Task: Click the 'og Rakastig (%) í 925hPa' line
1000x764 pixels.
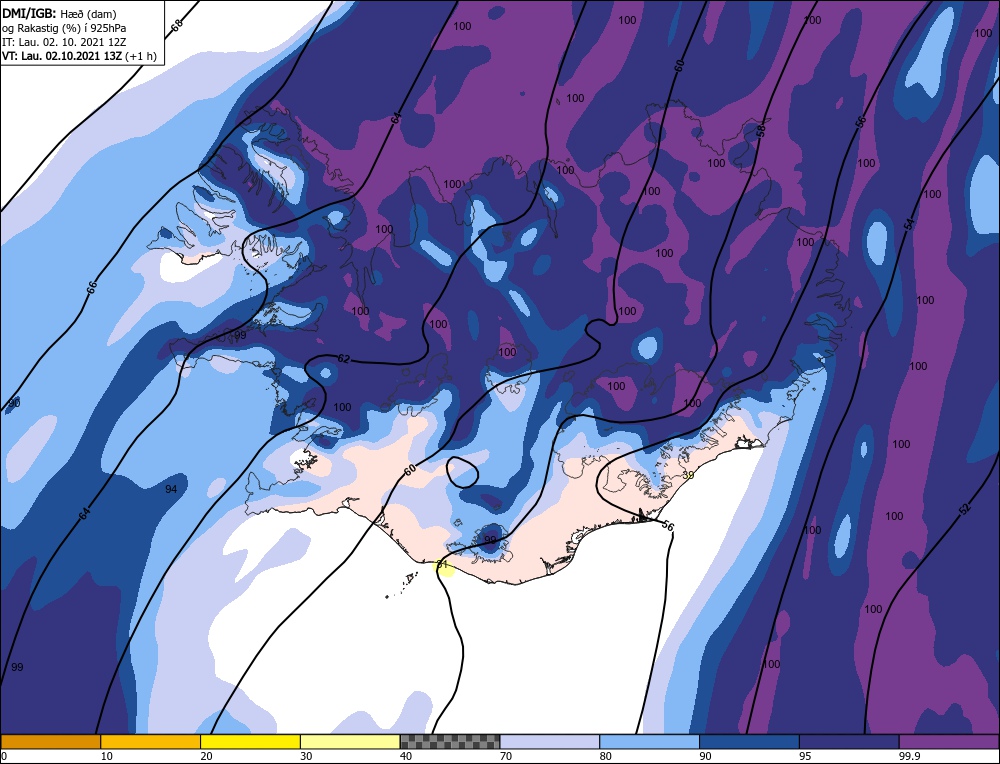Action: 64,27
